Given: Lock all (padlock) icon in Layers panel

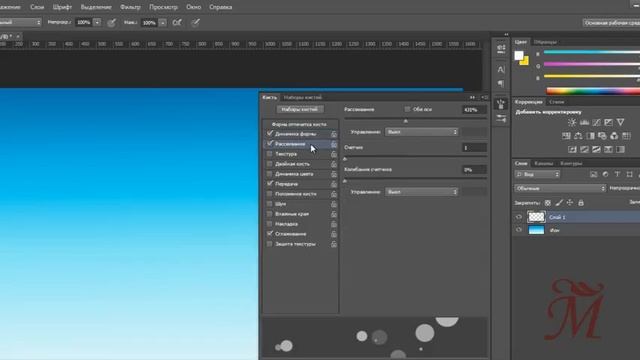Looking at the screenshot, I should pos(581,202).
